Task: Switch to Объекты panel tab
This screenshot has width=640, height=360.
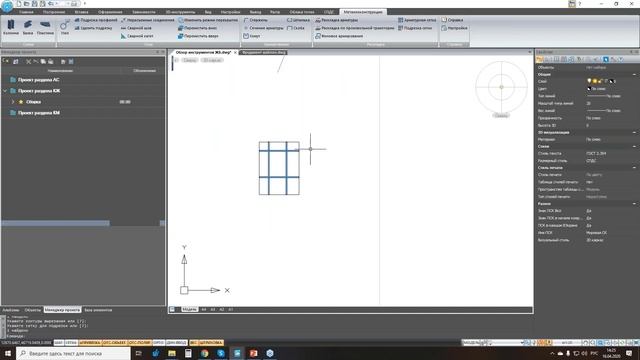Action: pyautogui.click(x=33, y=310)
